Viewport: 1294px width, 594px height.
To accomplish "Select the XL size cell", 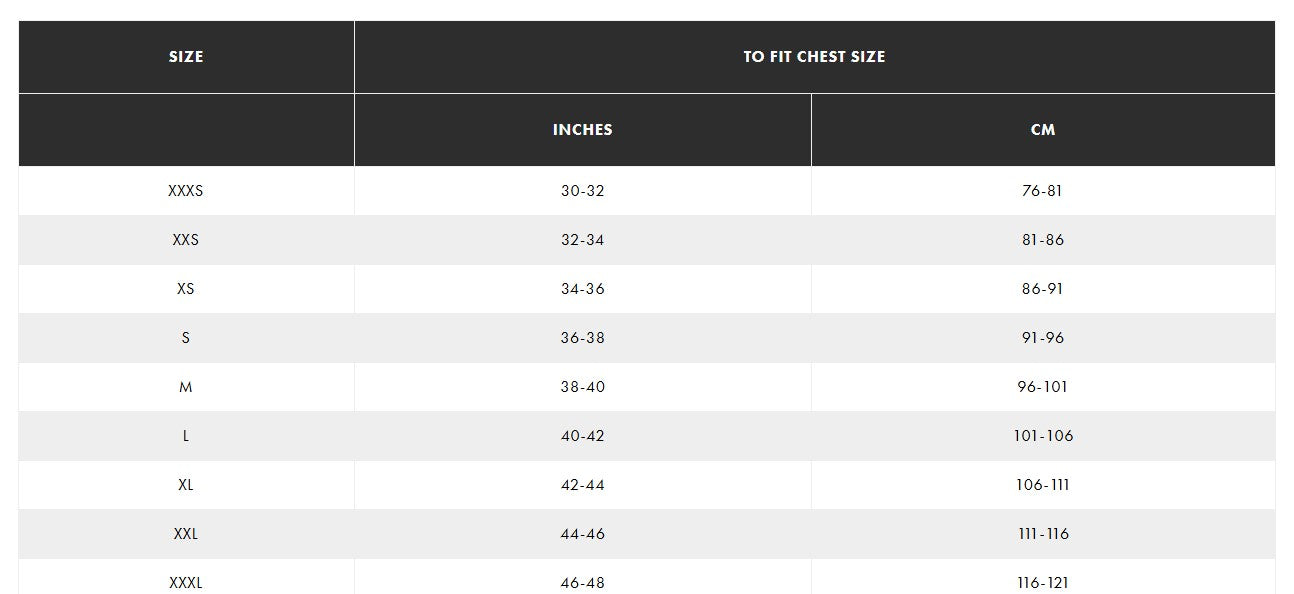I will [186, 485].
